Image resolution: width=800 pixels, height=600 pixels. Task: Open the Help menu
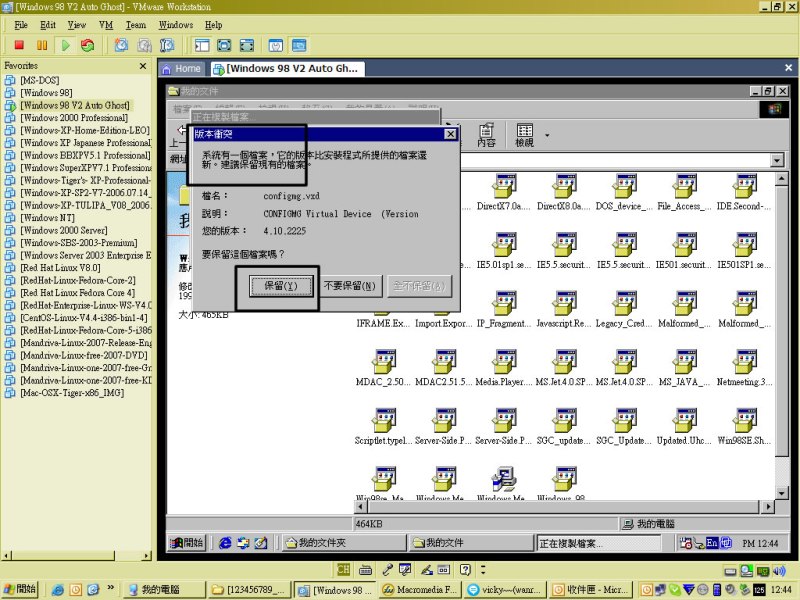[213, 25]
